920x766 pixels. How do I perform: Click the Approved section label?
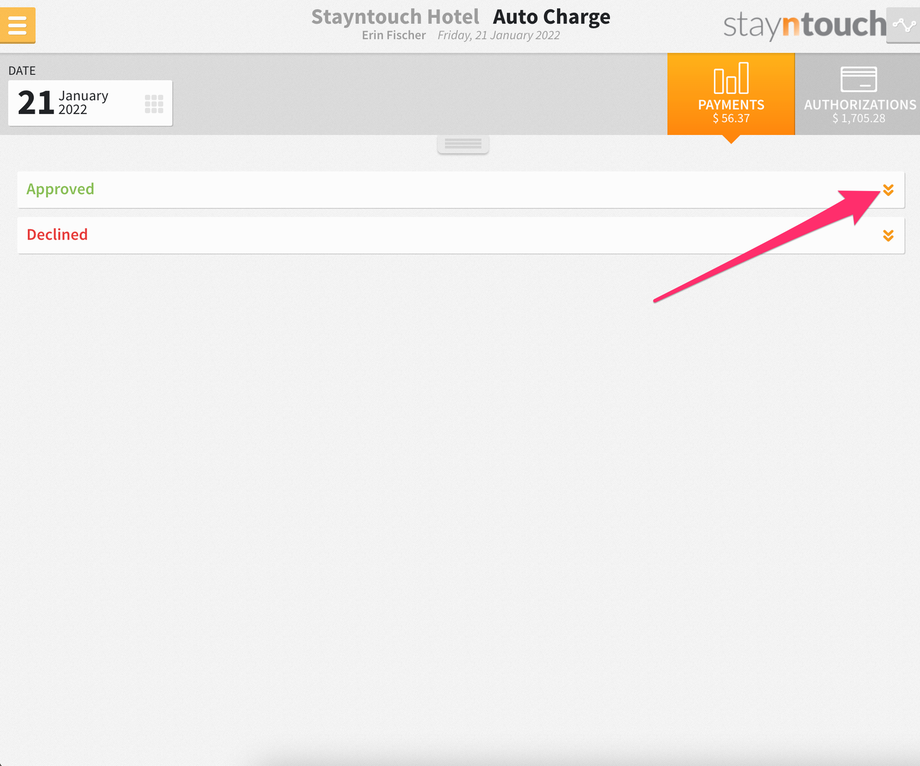60,189
